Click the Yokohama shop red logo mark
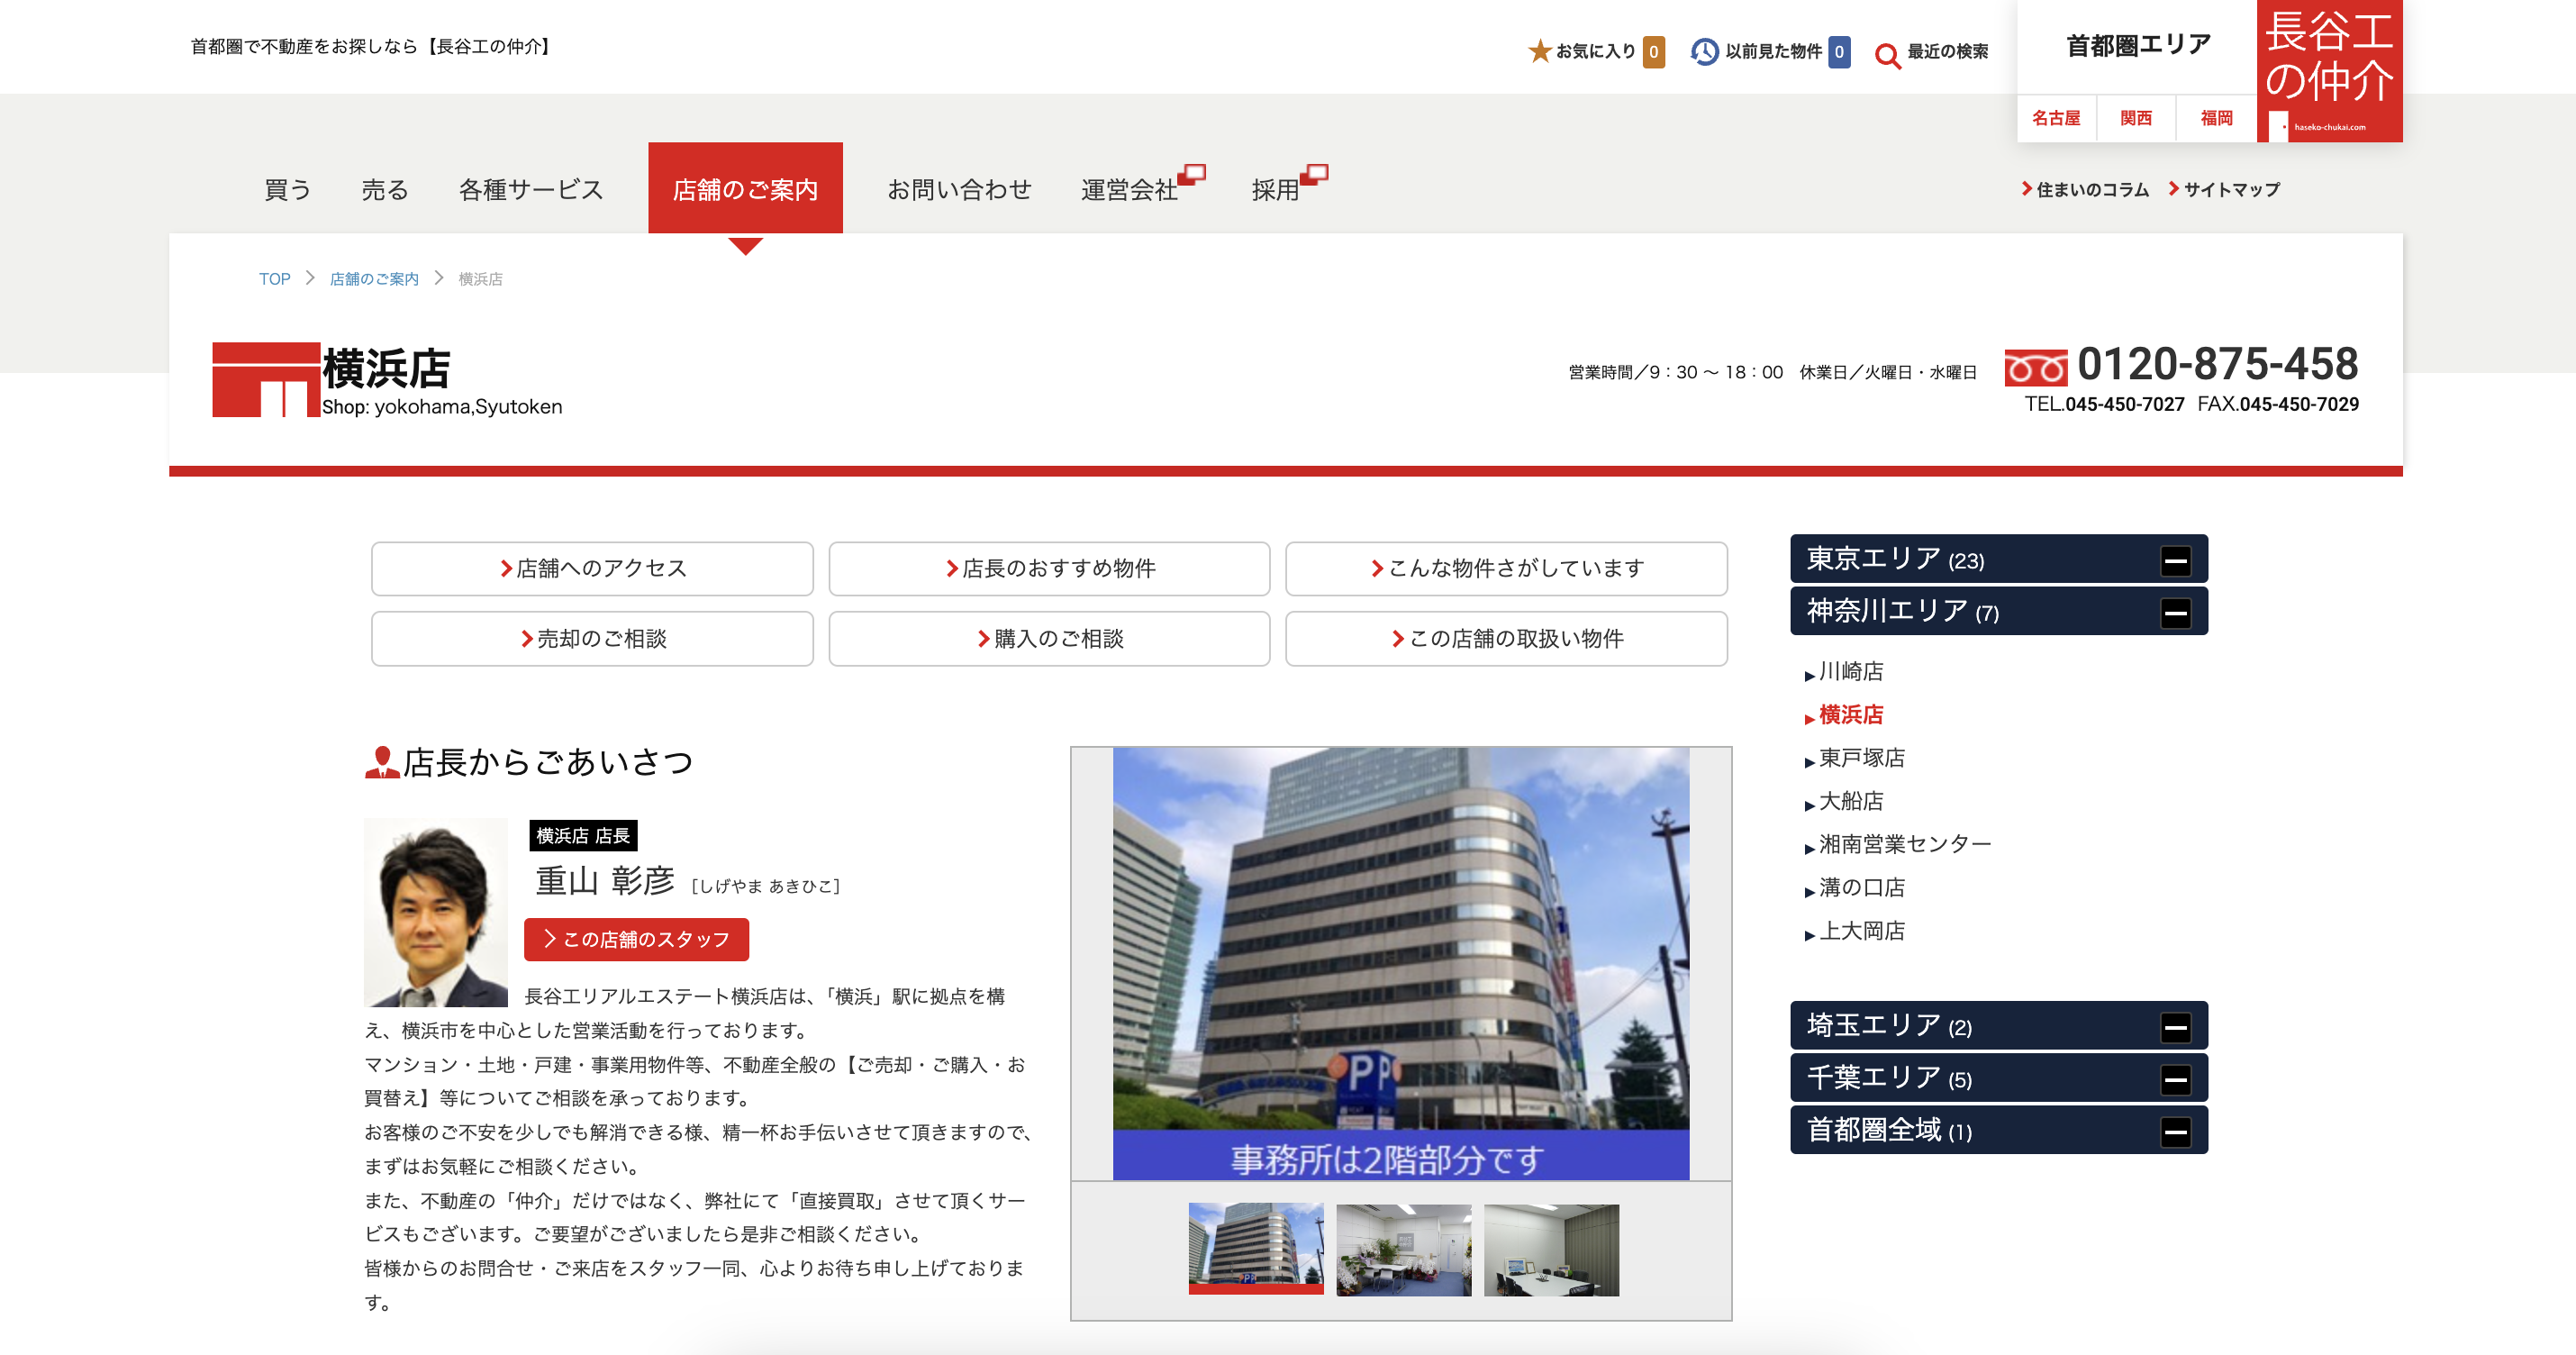Viewport: 2576px width, 1355px height. 266,379
